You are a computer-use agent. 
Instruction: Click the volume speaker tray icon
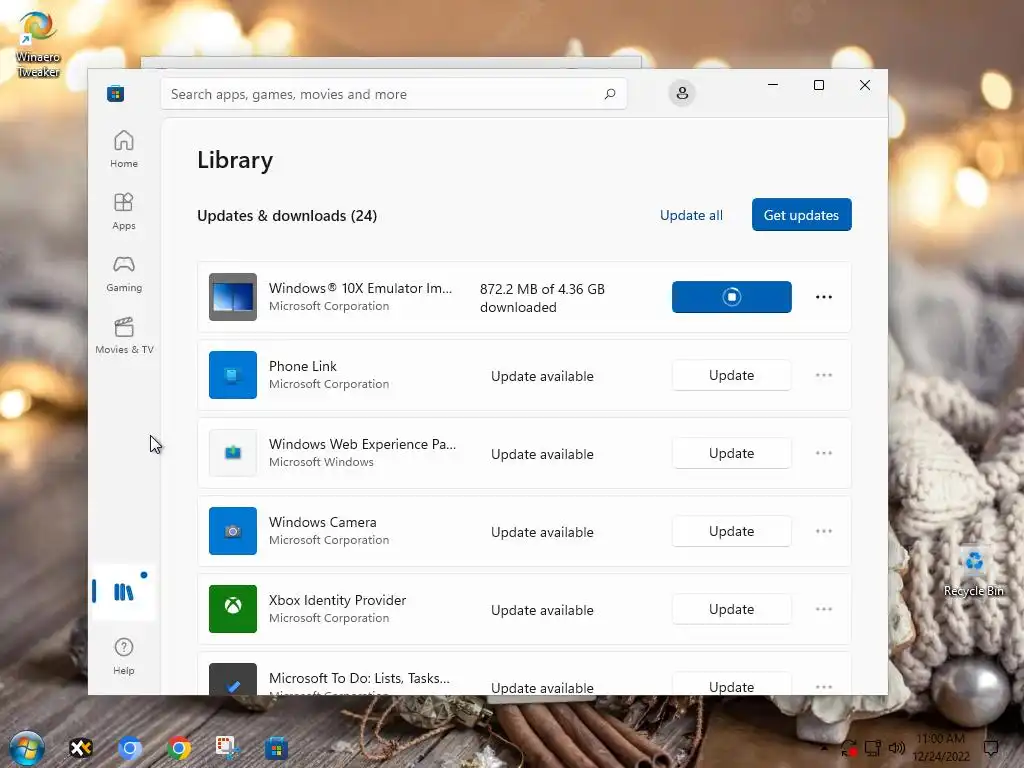(897, 748)
